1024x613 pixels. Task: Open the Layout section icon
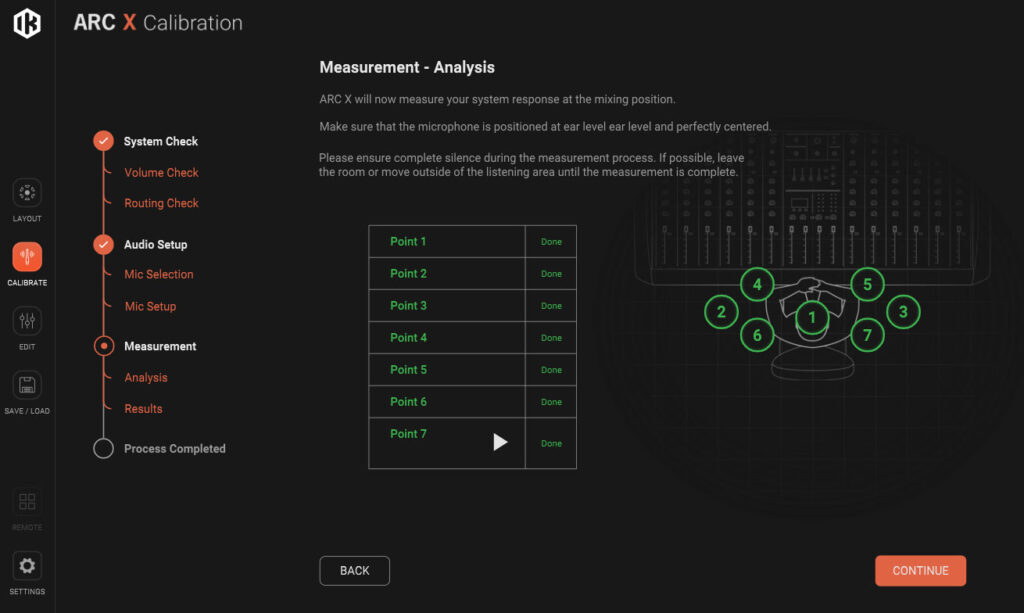click(27, 193)
